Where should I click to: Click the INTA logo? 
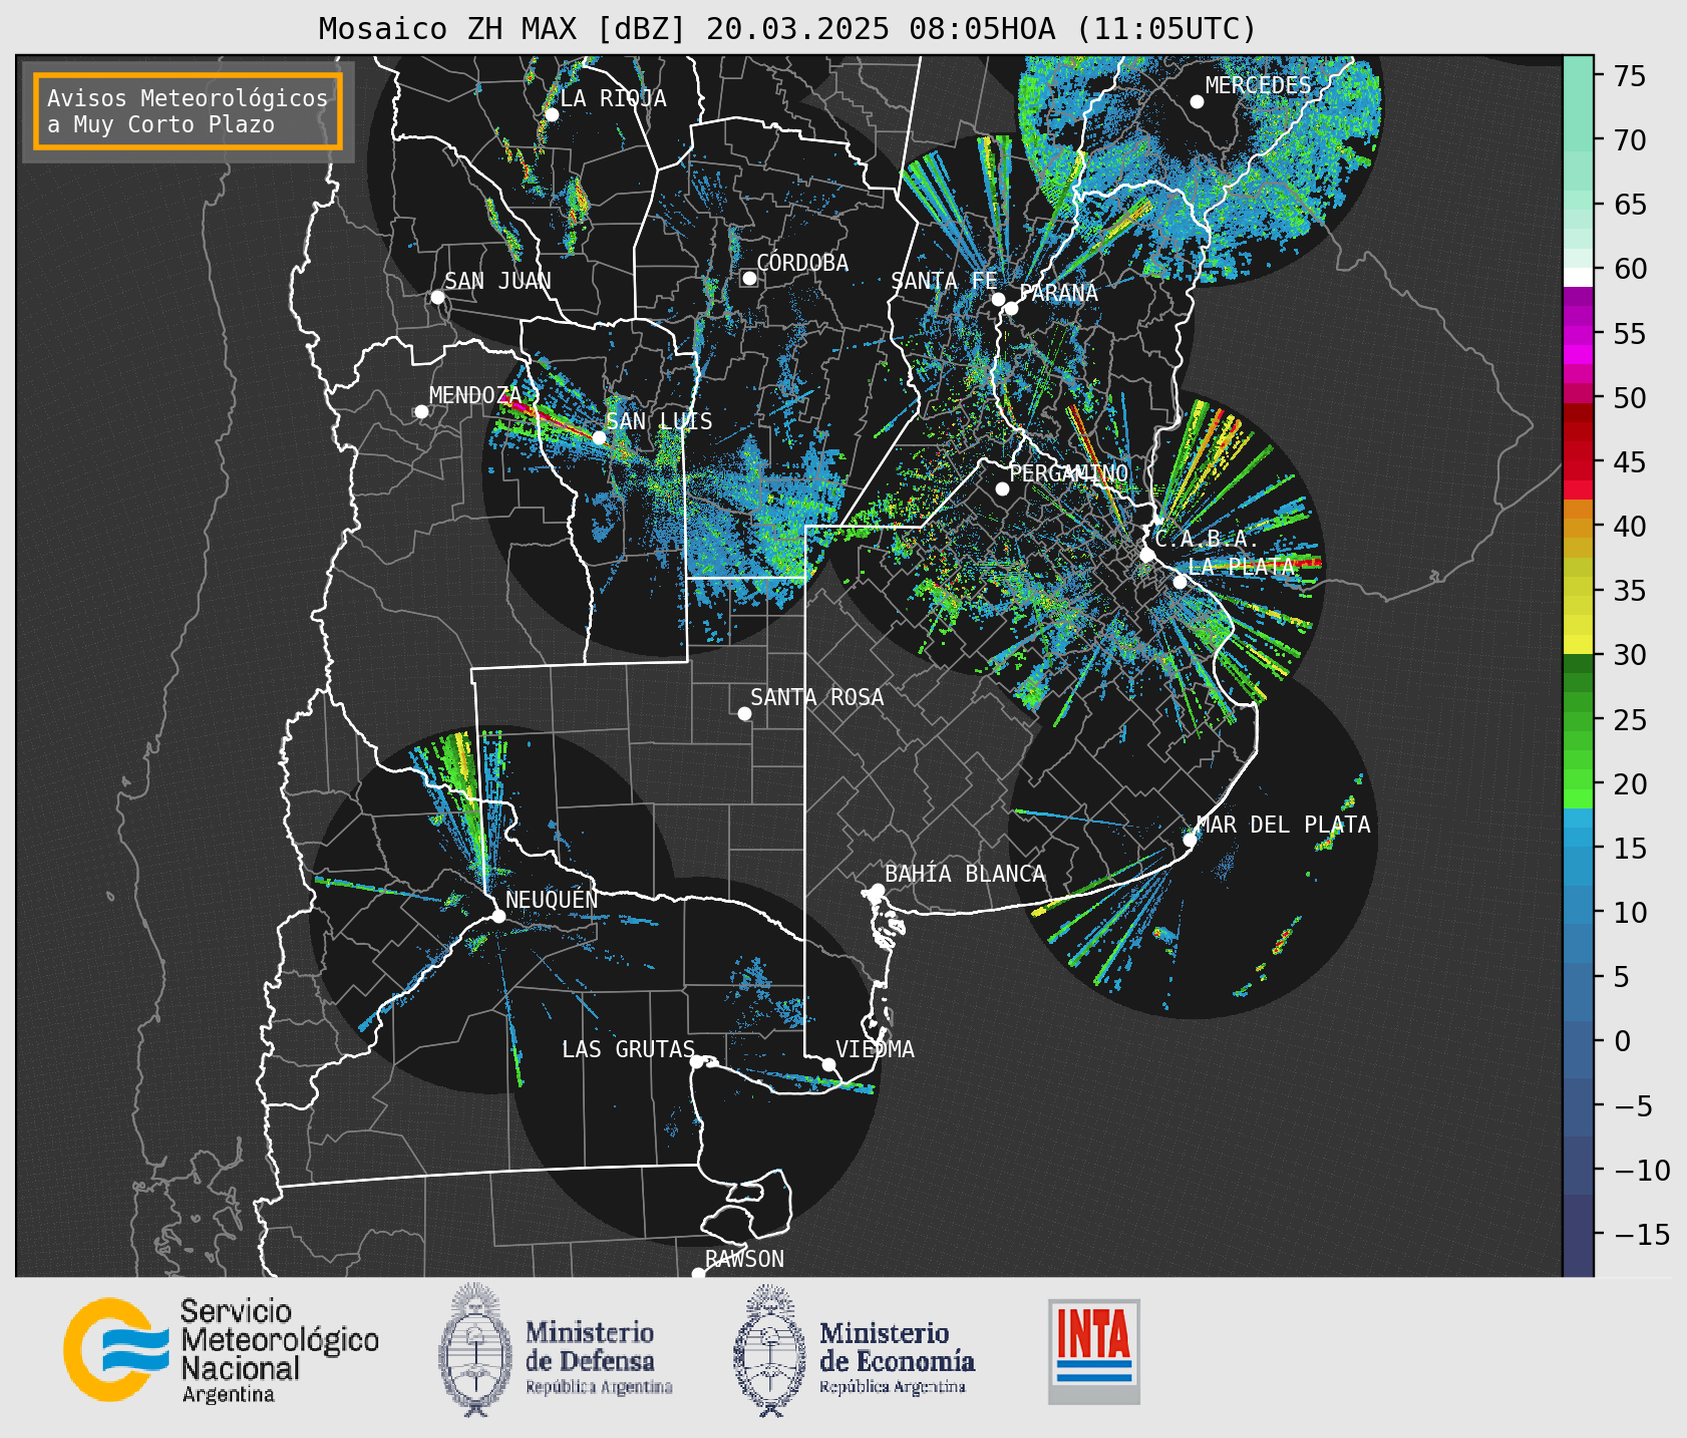(x=1094, y=1351)
